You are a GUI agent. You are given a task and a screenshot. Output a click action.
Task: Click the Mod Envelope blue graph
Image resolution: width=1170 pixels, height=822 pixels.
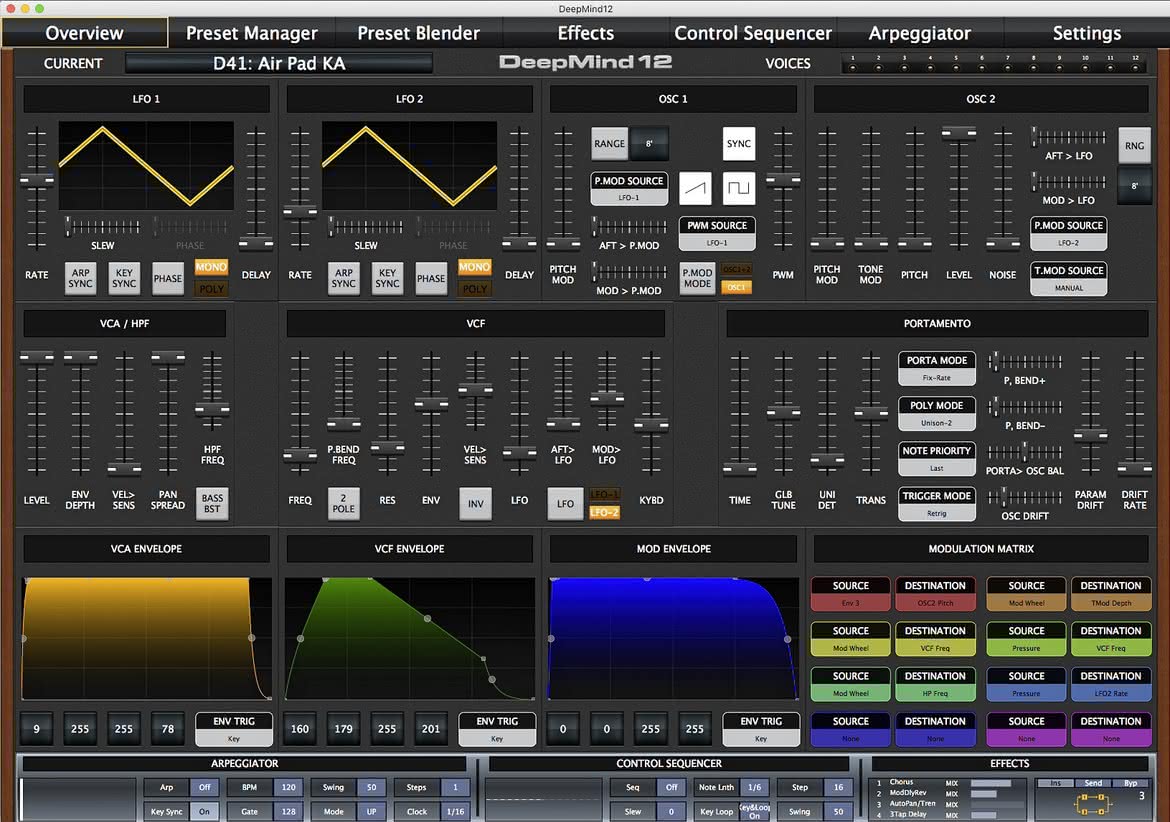pos(673,639)
